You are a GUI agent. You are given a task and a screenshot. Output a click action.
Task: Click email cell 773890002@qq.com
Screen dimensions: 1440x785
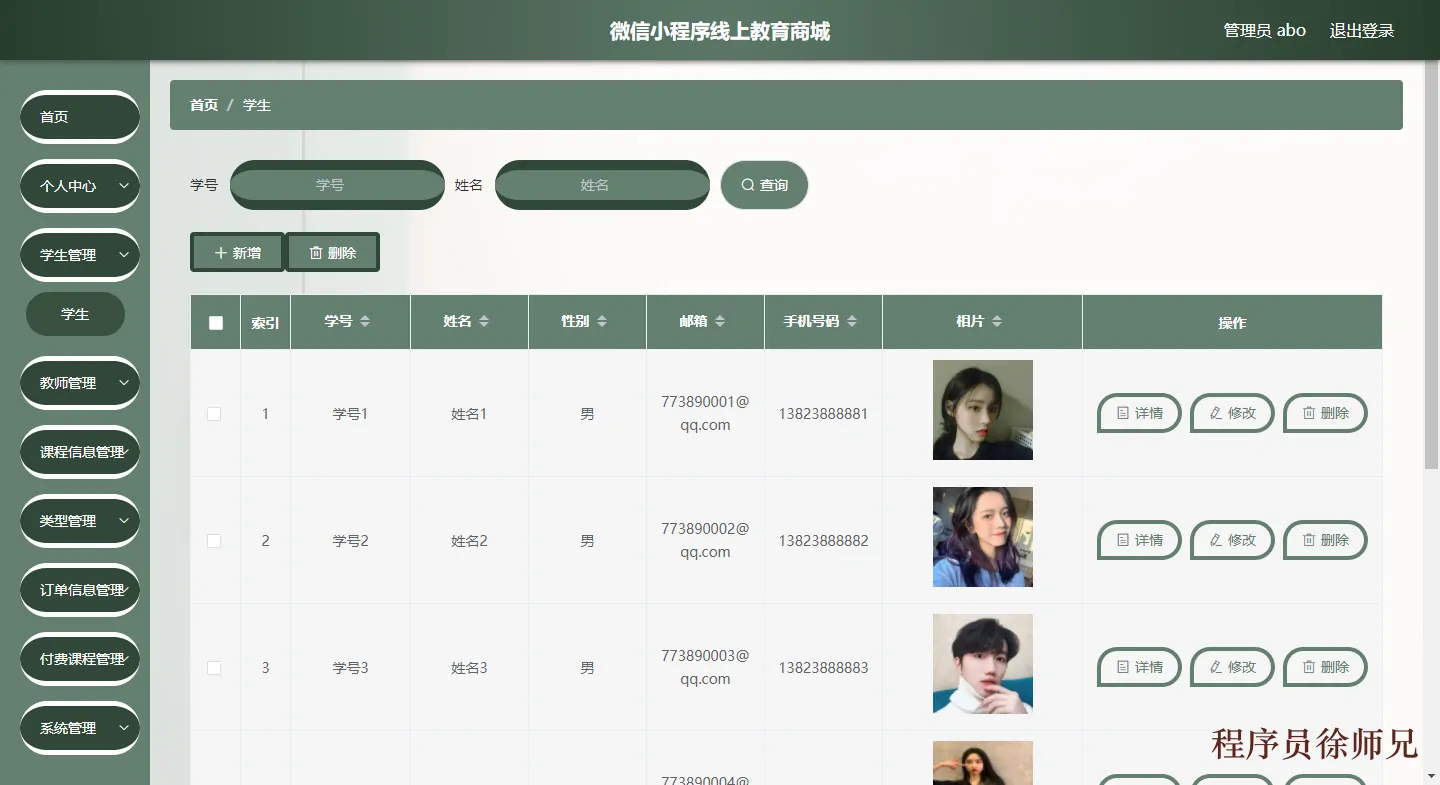point(705,540)
